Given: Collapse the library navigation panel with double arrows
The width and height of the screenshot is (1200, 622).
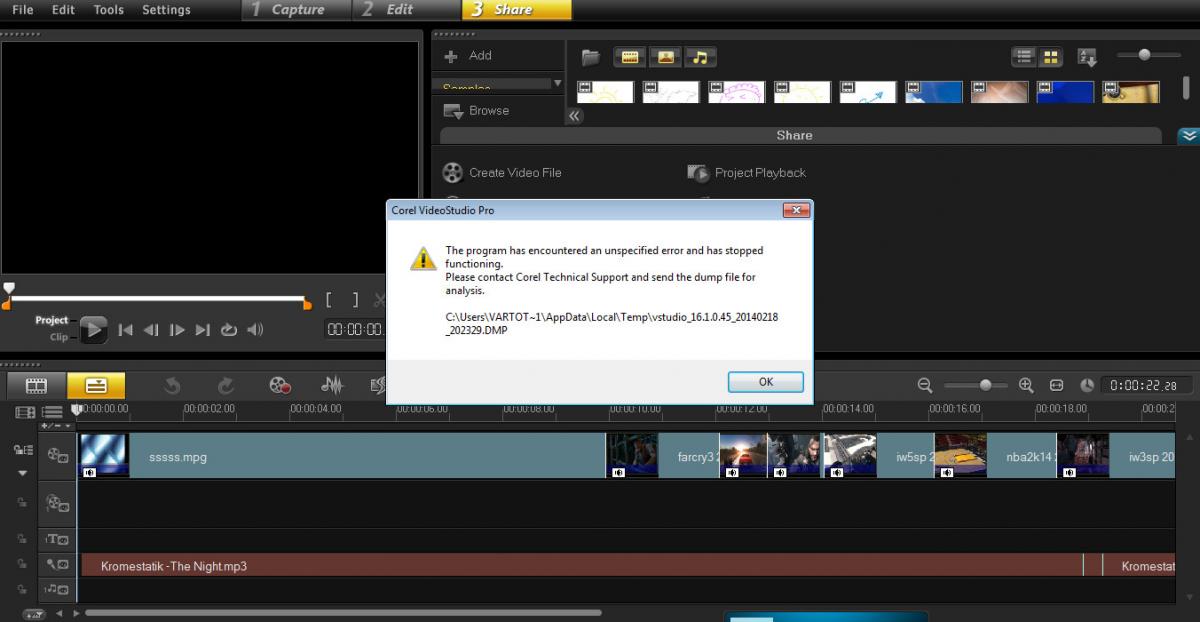Looking at the screenshot, I should tap(574, 115).
